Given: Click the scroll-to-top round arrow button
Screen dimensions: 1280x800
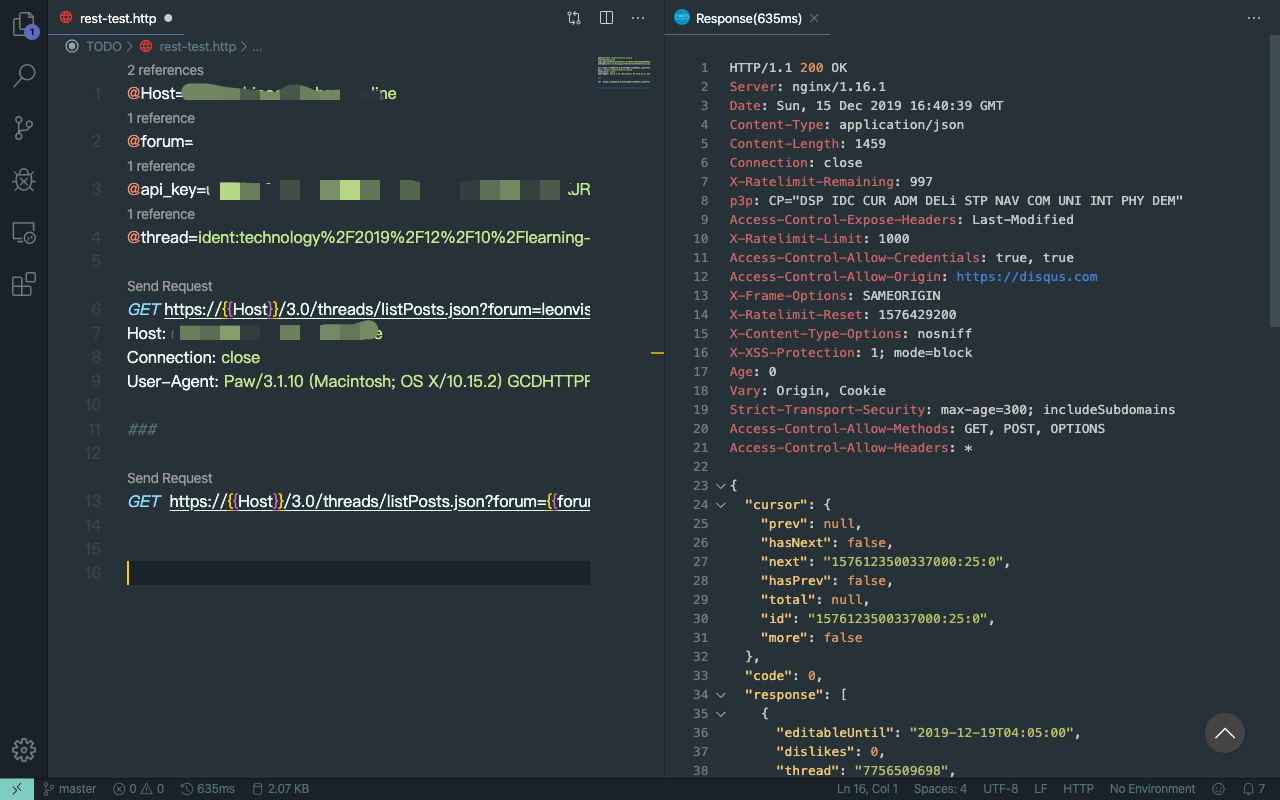Looking at the screenshot, I should click(1225, 733).
